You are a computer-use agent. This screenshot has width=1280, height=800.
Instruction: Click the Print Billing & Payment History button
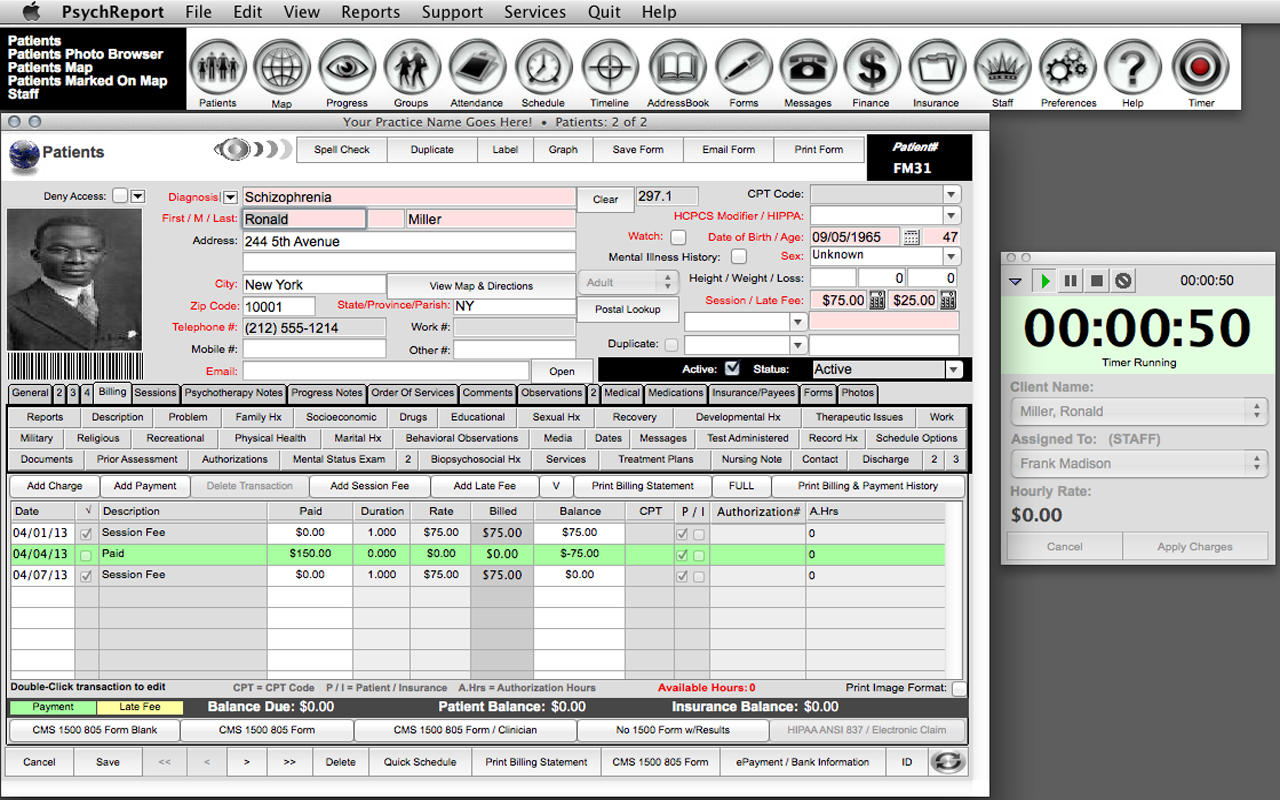pos(868,486)
